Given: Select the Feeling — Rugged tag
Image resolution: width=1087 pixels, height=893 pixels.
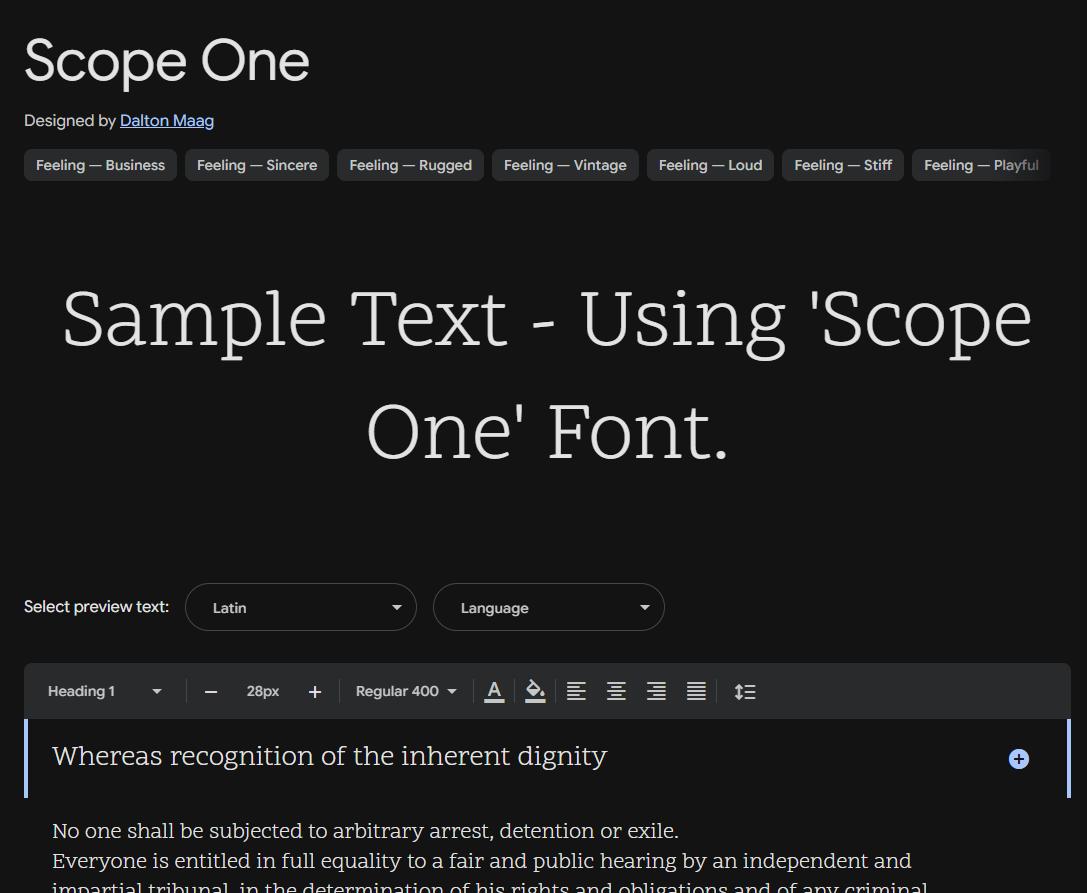Looking at the screenshot, I should tap(410, 165).
